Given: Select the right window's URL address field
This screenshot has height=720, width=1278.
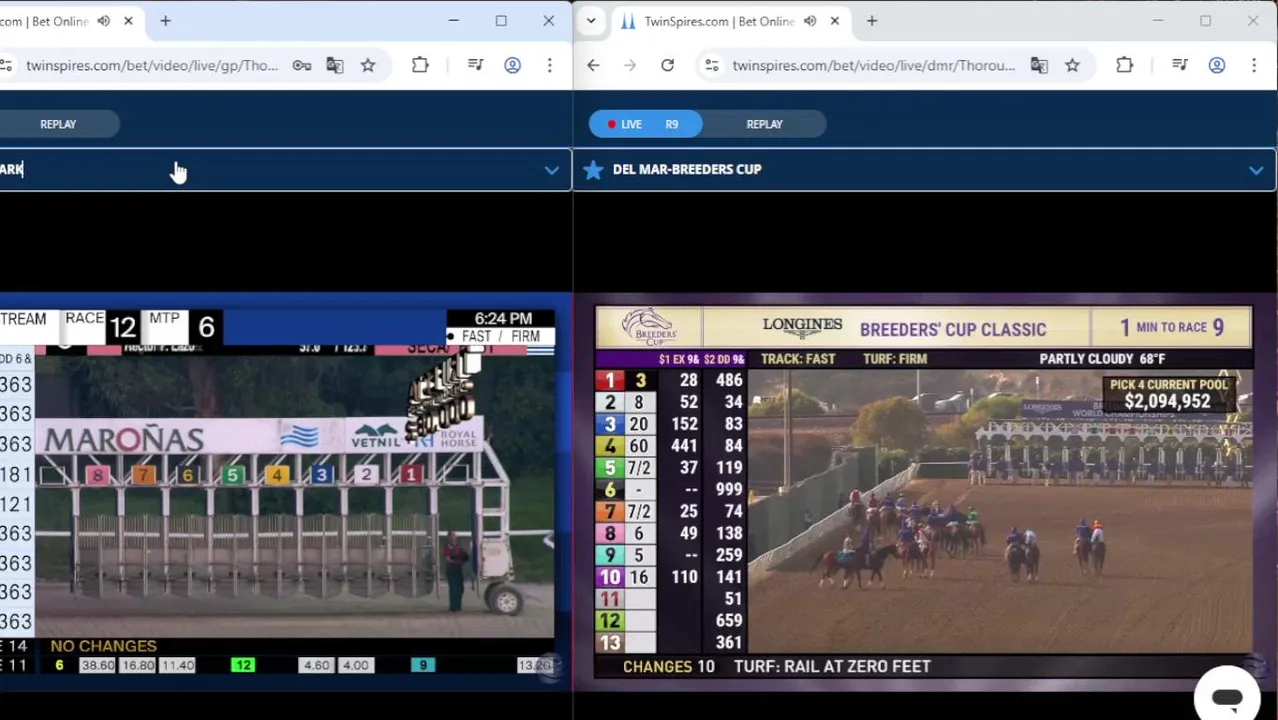Looking at the screenshot, I should click(873, 66).
